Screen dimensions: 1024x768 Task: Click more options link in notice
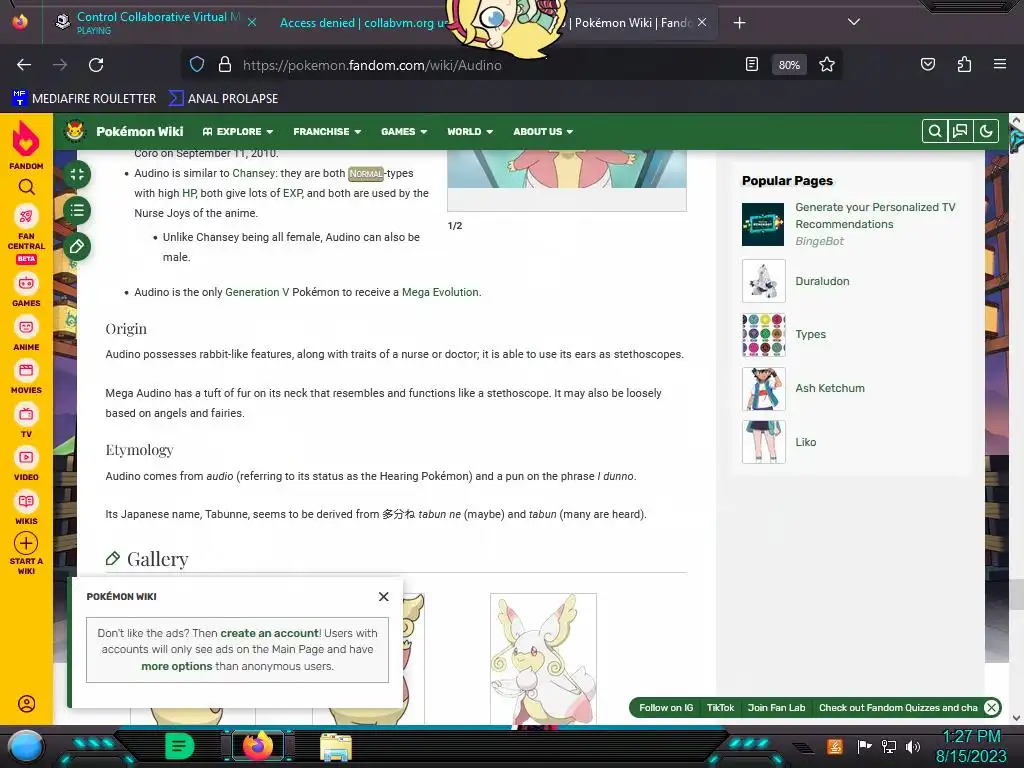pos(177,666)
